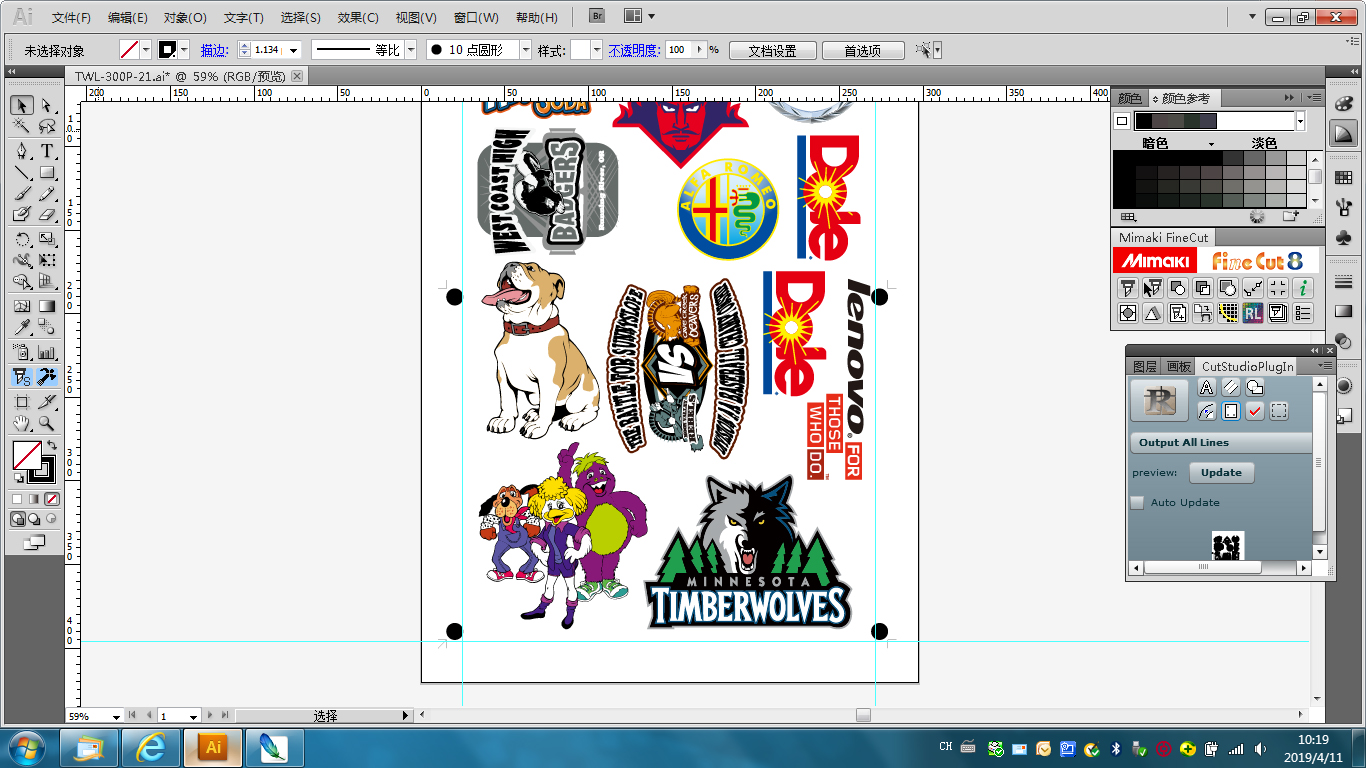
Task: Select the Magic Wand tool
Action: tap(21, 126)
